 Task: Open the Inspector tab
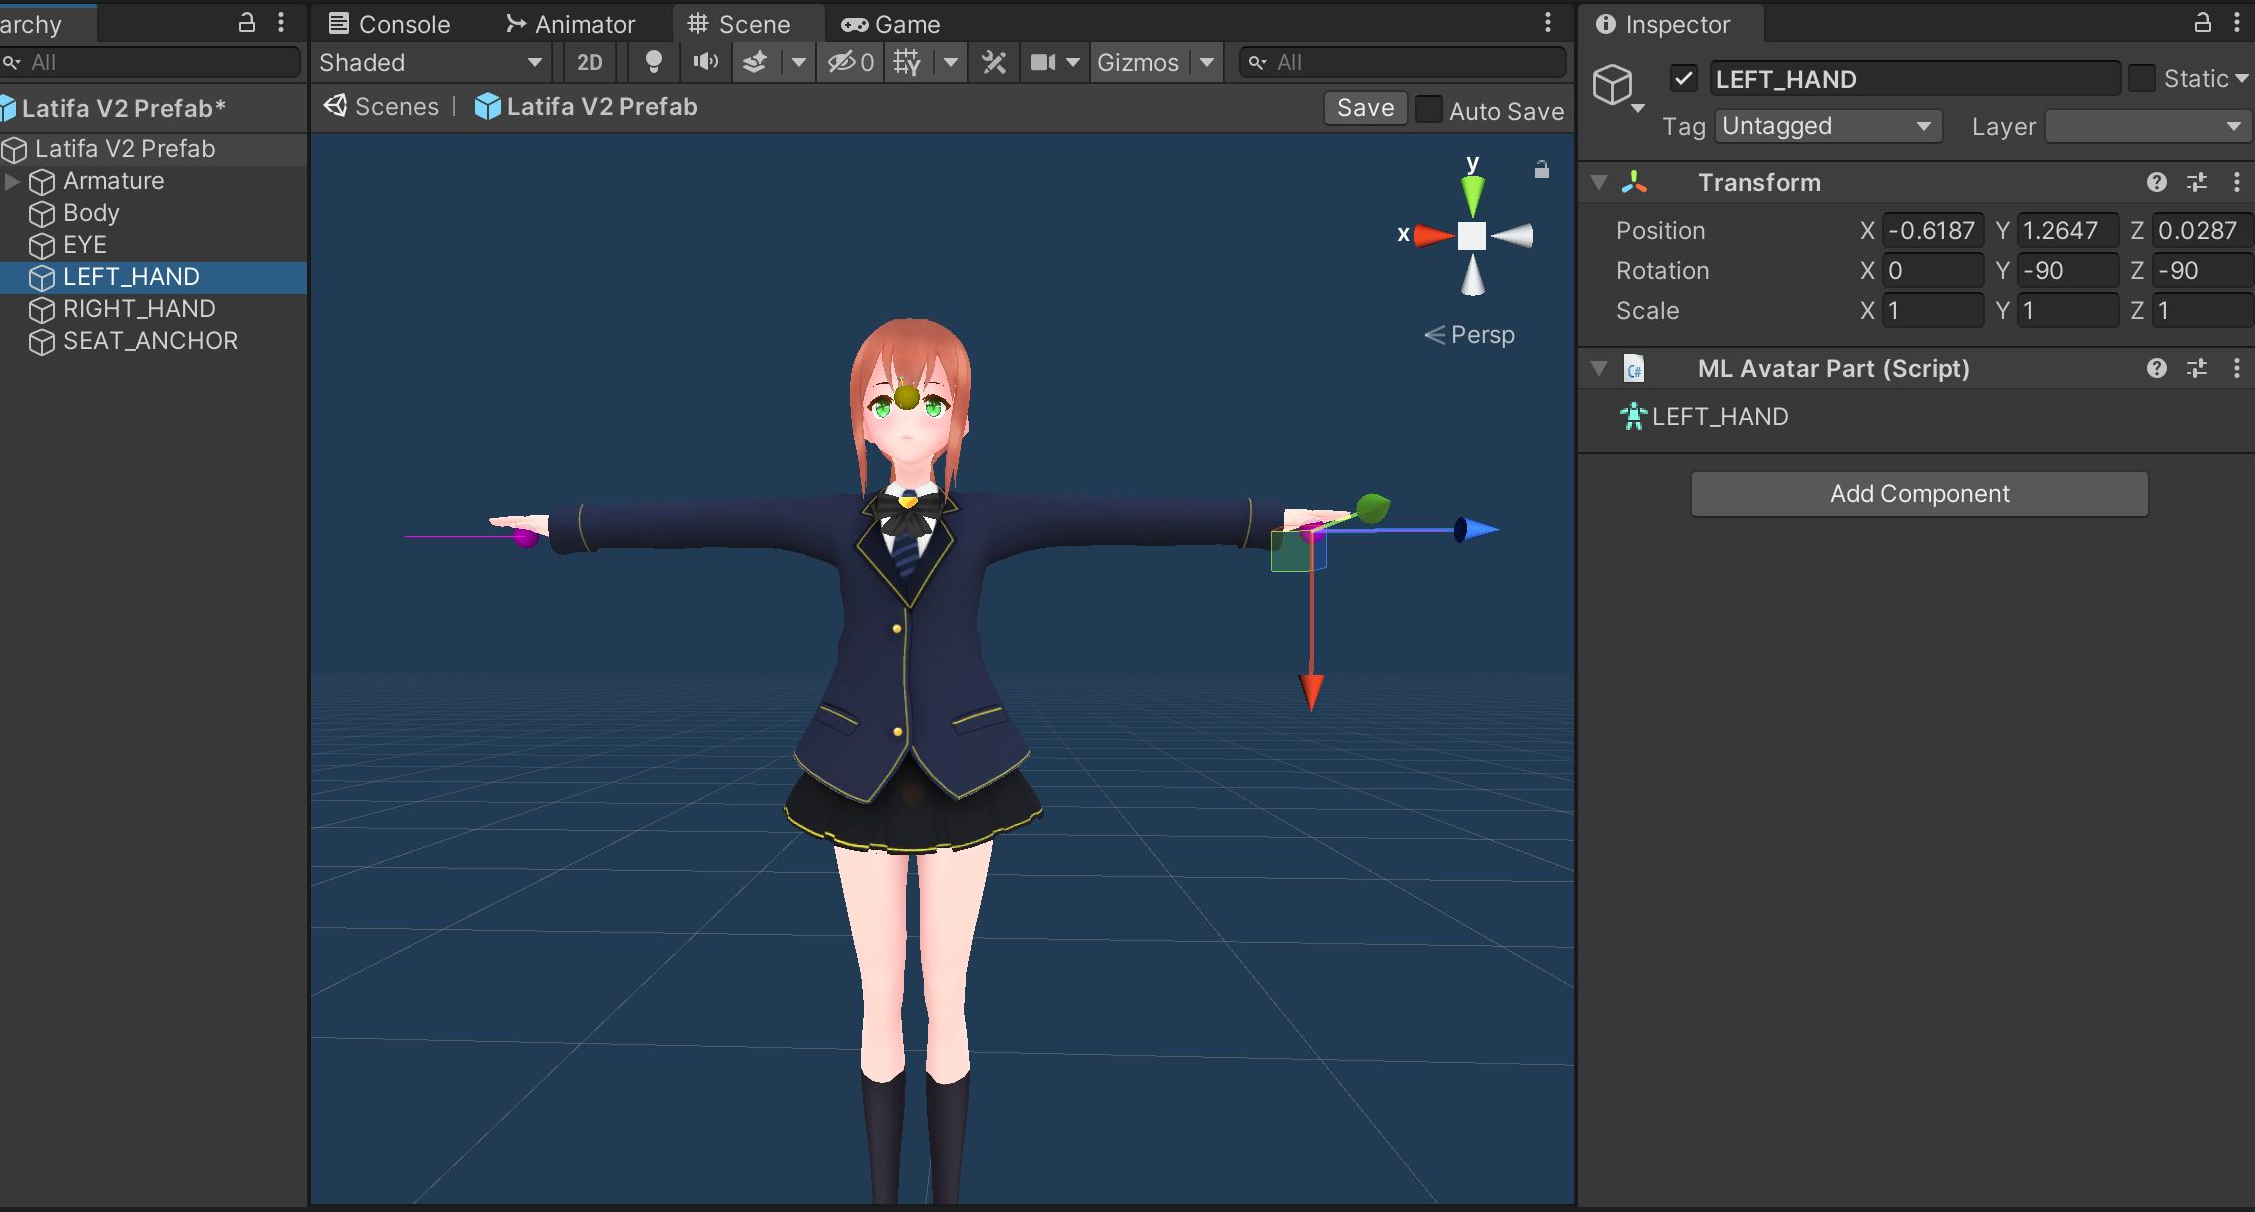coord(1662,24)
